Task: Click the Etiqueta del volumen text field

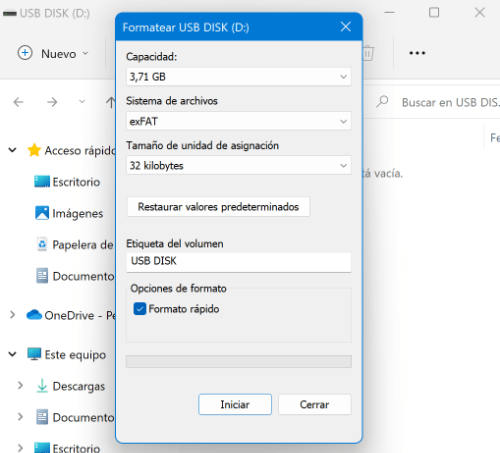Action: pos(239,262)
